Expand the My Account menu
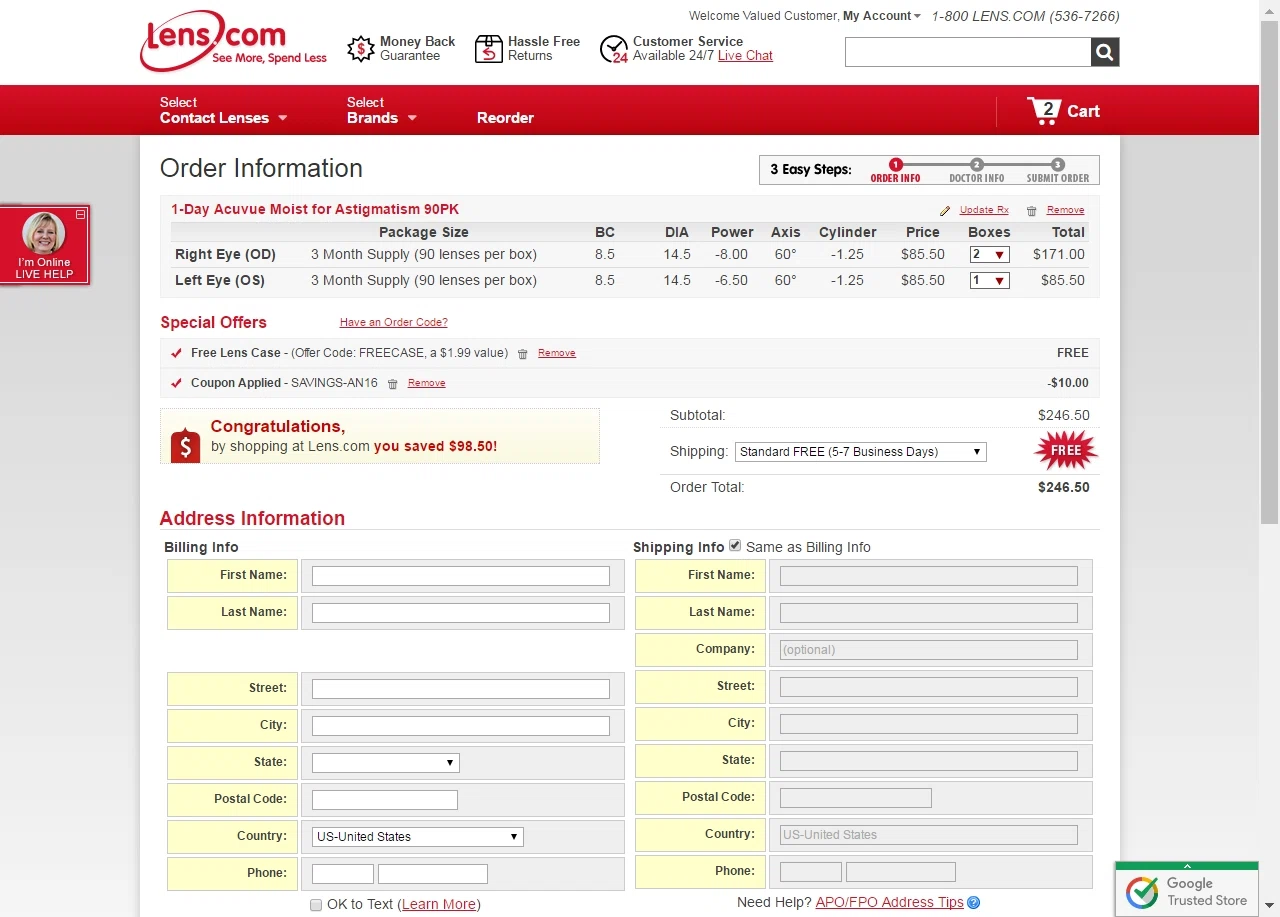The height and width of the screenshot is (917, 1280). 881,16
